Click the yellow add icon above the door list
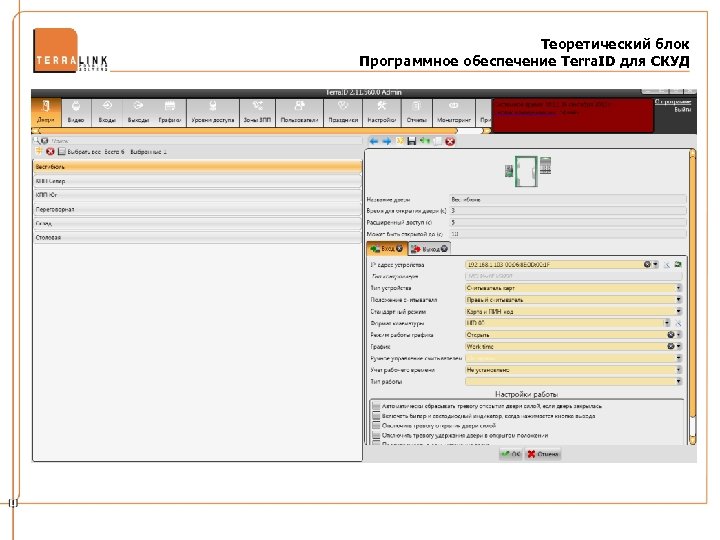The height and width of the screenshot is (540, 720). 39,151
